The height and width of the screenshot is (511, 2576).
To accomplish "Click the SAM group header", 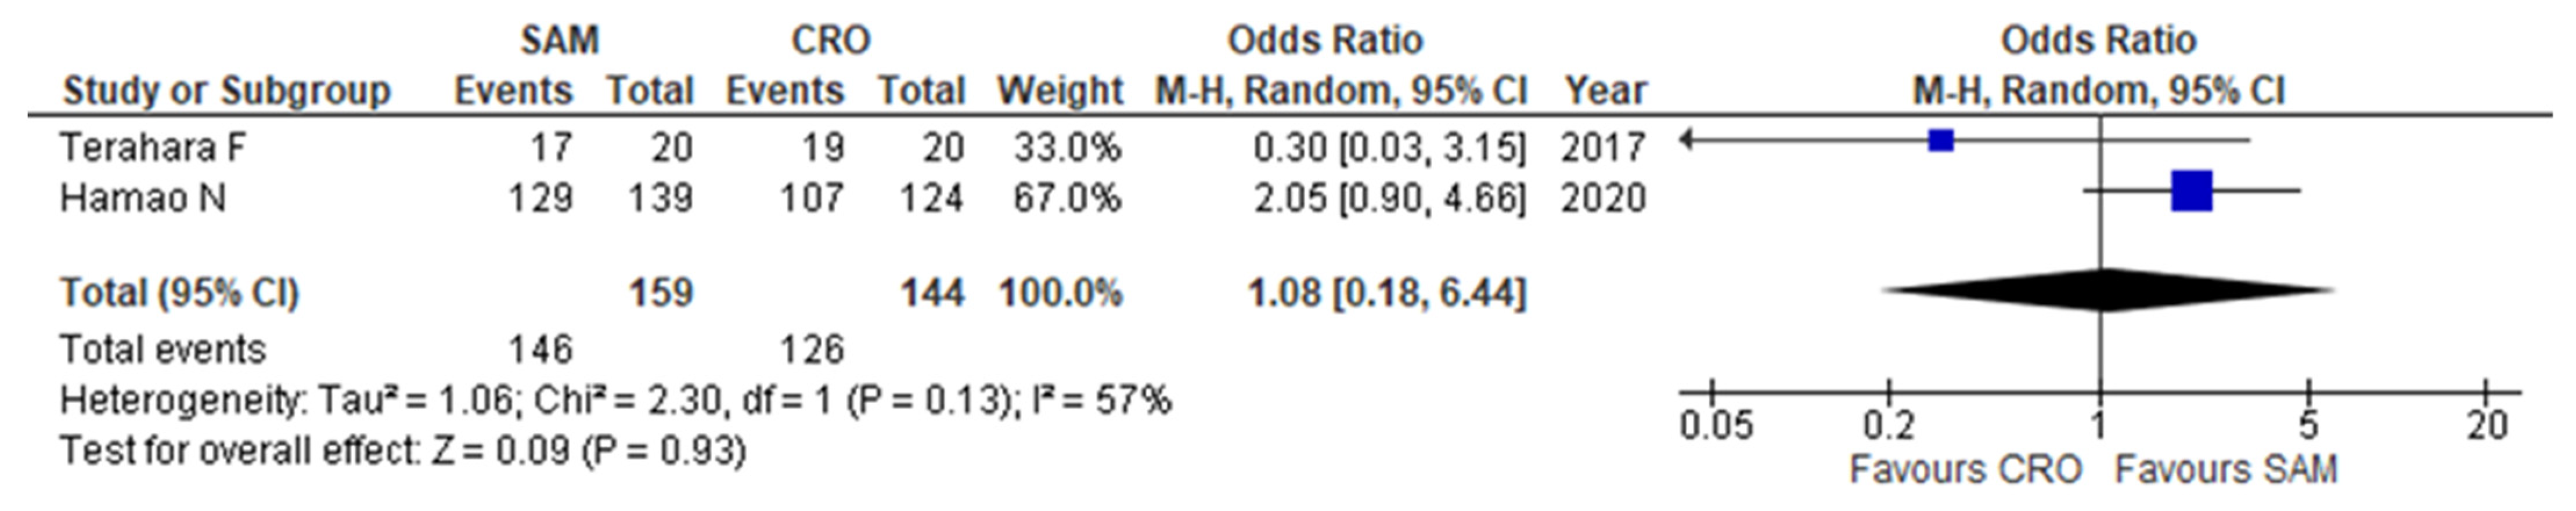I will [559, 41].
